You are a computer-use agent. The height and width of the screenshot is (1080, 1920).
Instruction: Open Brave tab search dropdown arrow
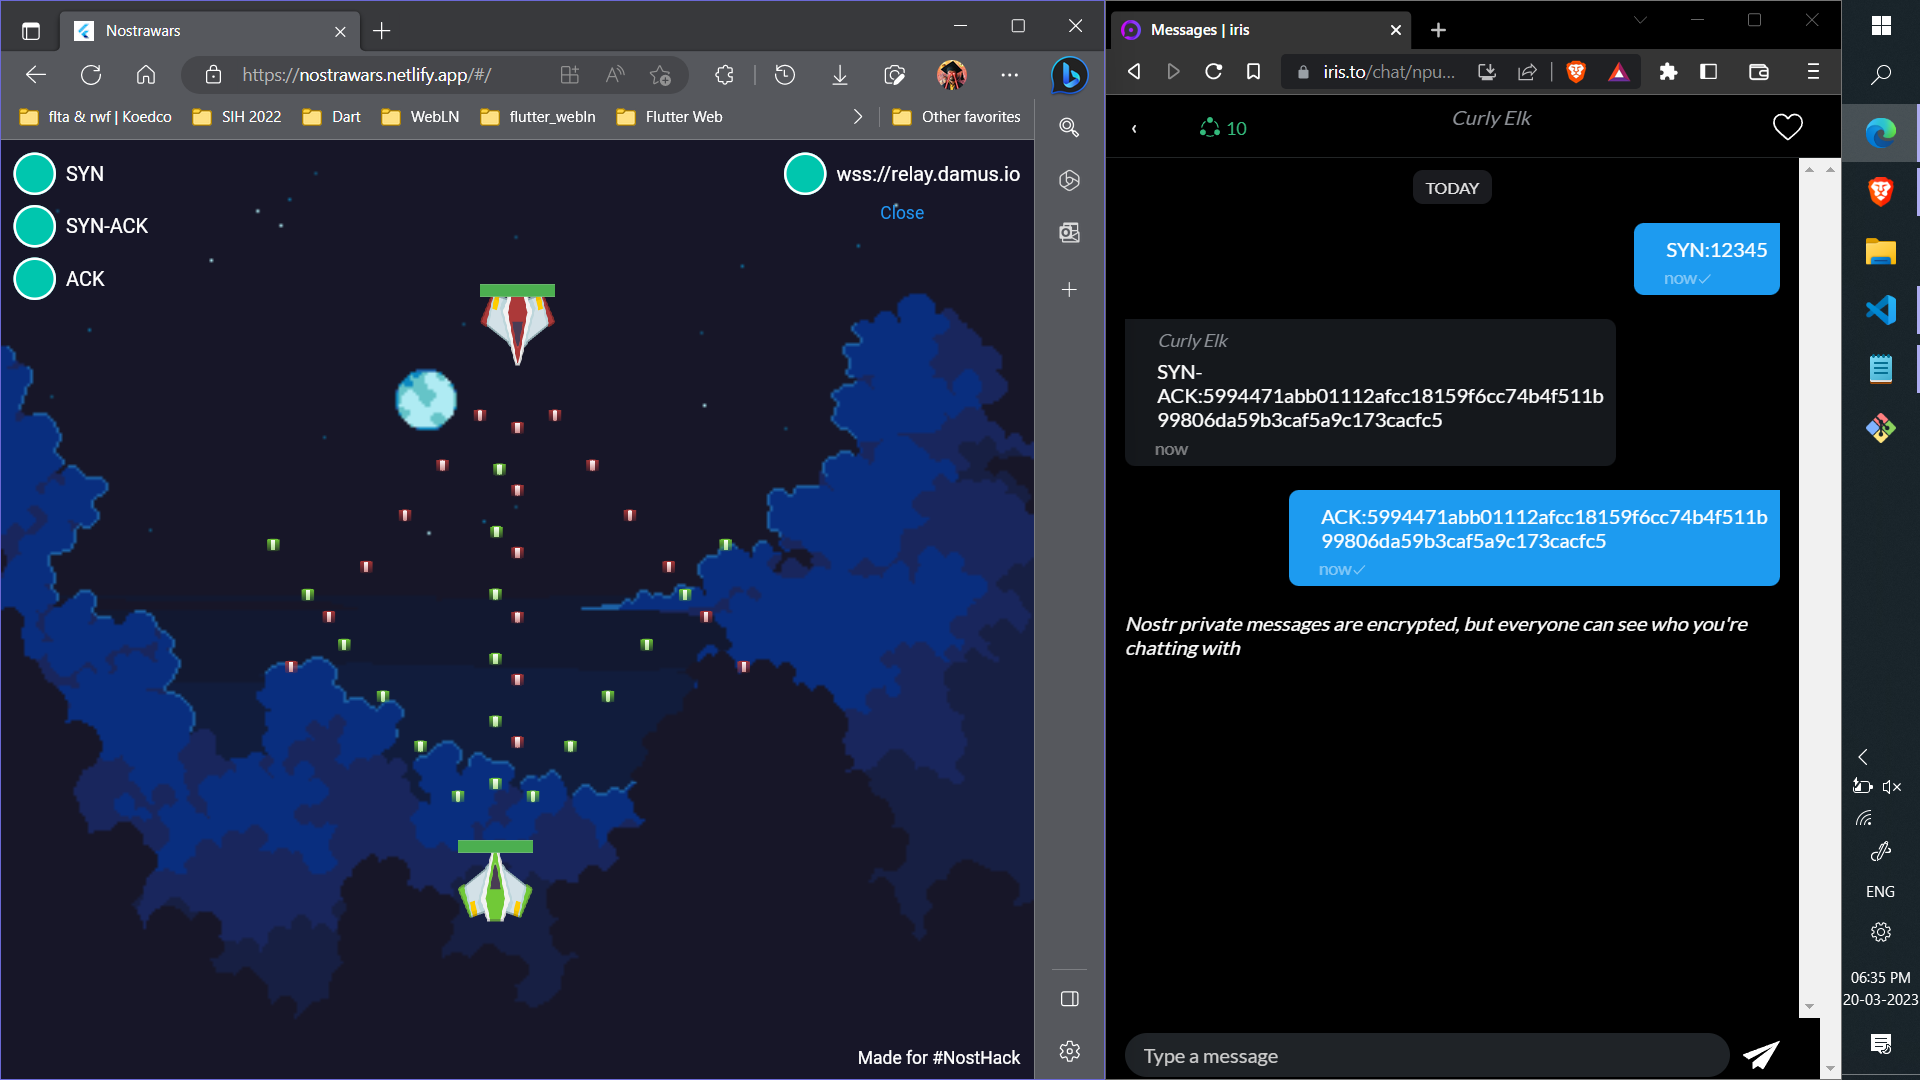point(1640,20)
